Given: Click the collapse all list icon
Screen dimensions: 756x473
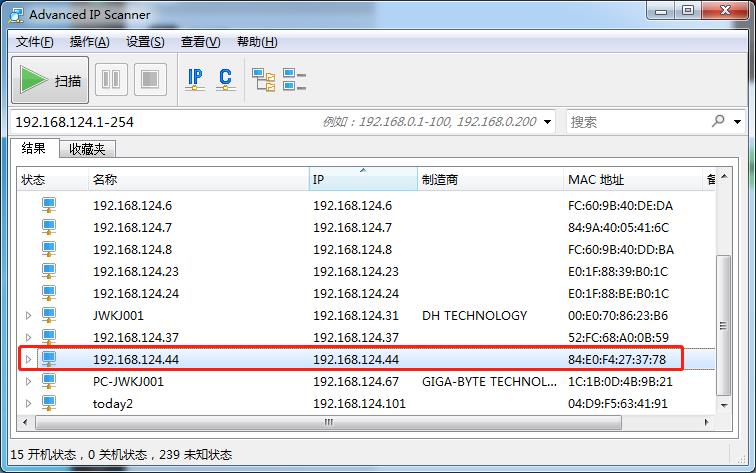Looking at the screenshot, I should [294, 80].
